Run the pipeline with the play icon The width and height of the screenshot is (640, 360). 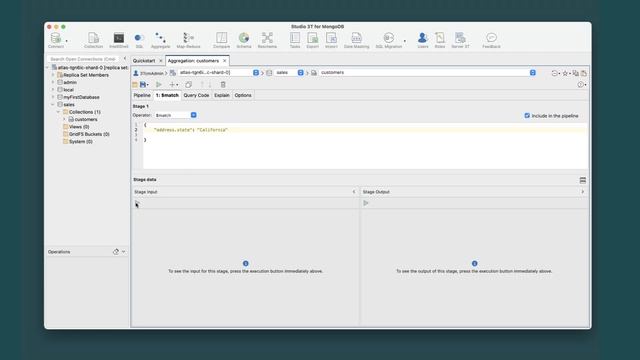coord(159,84)
